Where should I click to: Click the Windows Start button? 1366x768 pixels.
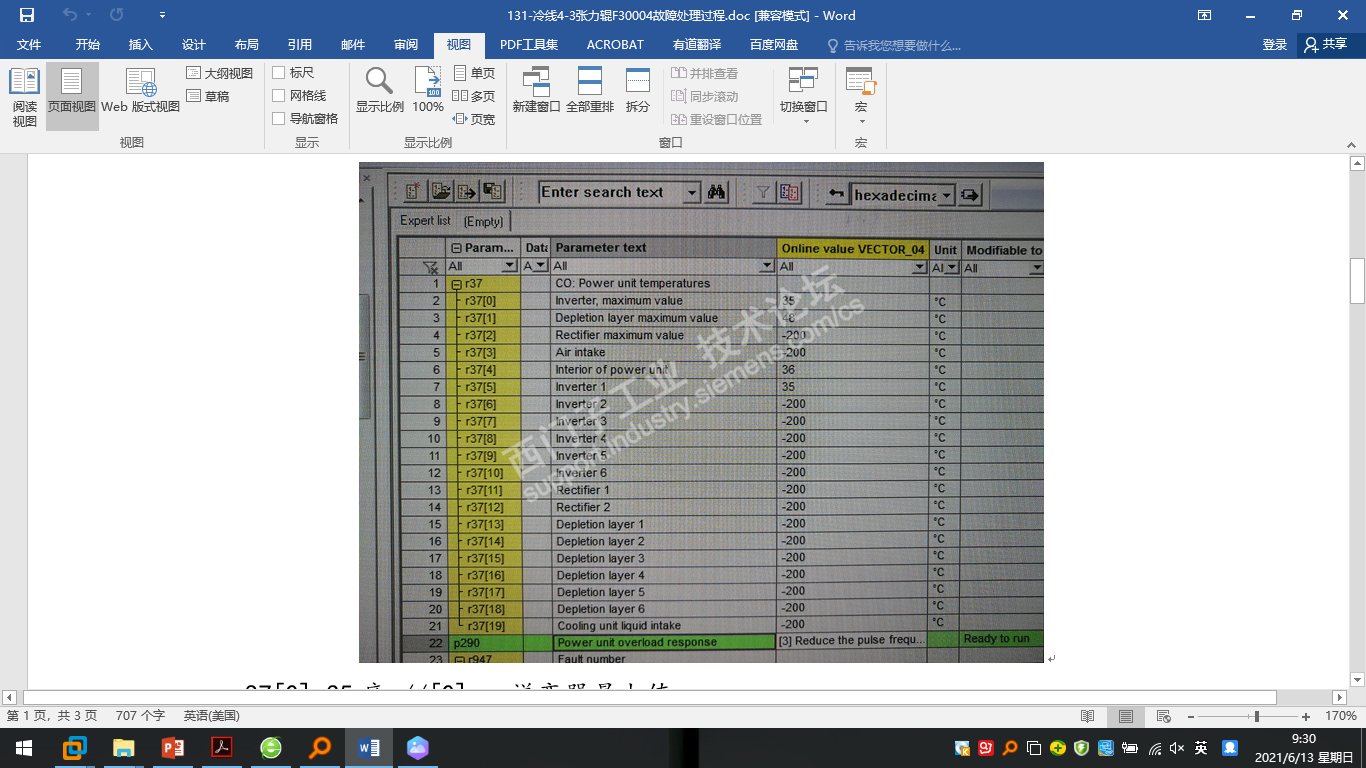click(x=24, y=747)
